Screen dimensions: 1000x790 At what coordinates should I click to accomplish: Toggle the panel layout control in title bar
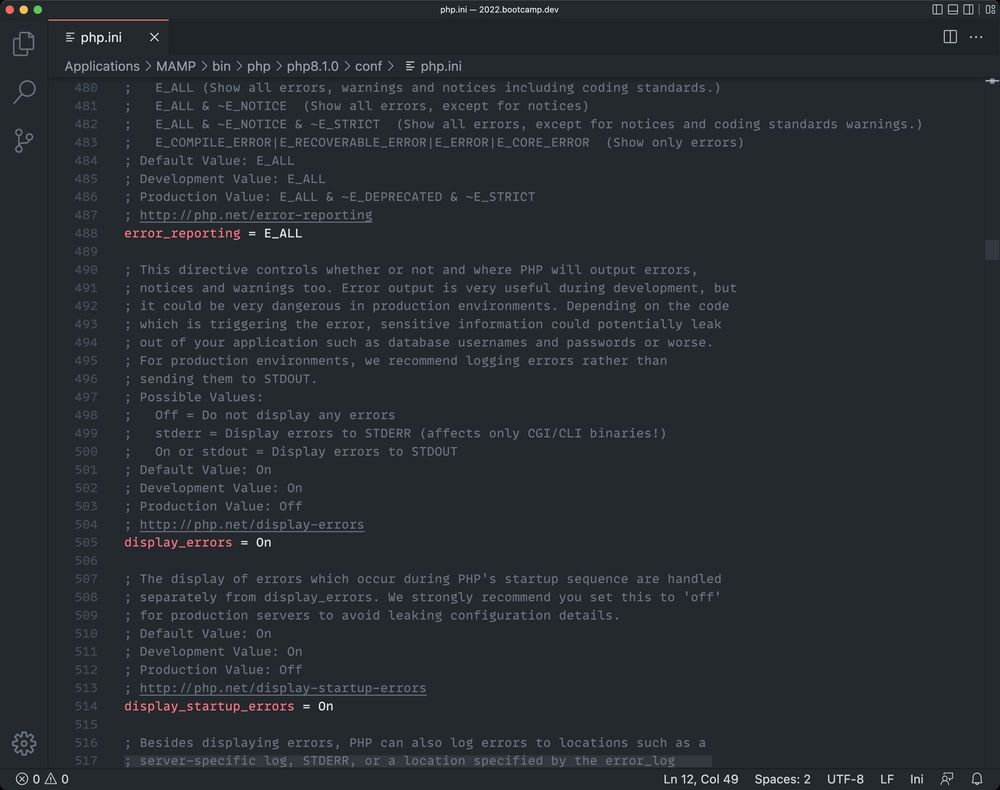tap(954, 8)
